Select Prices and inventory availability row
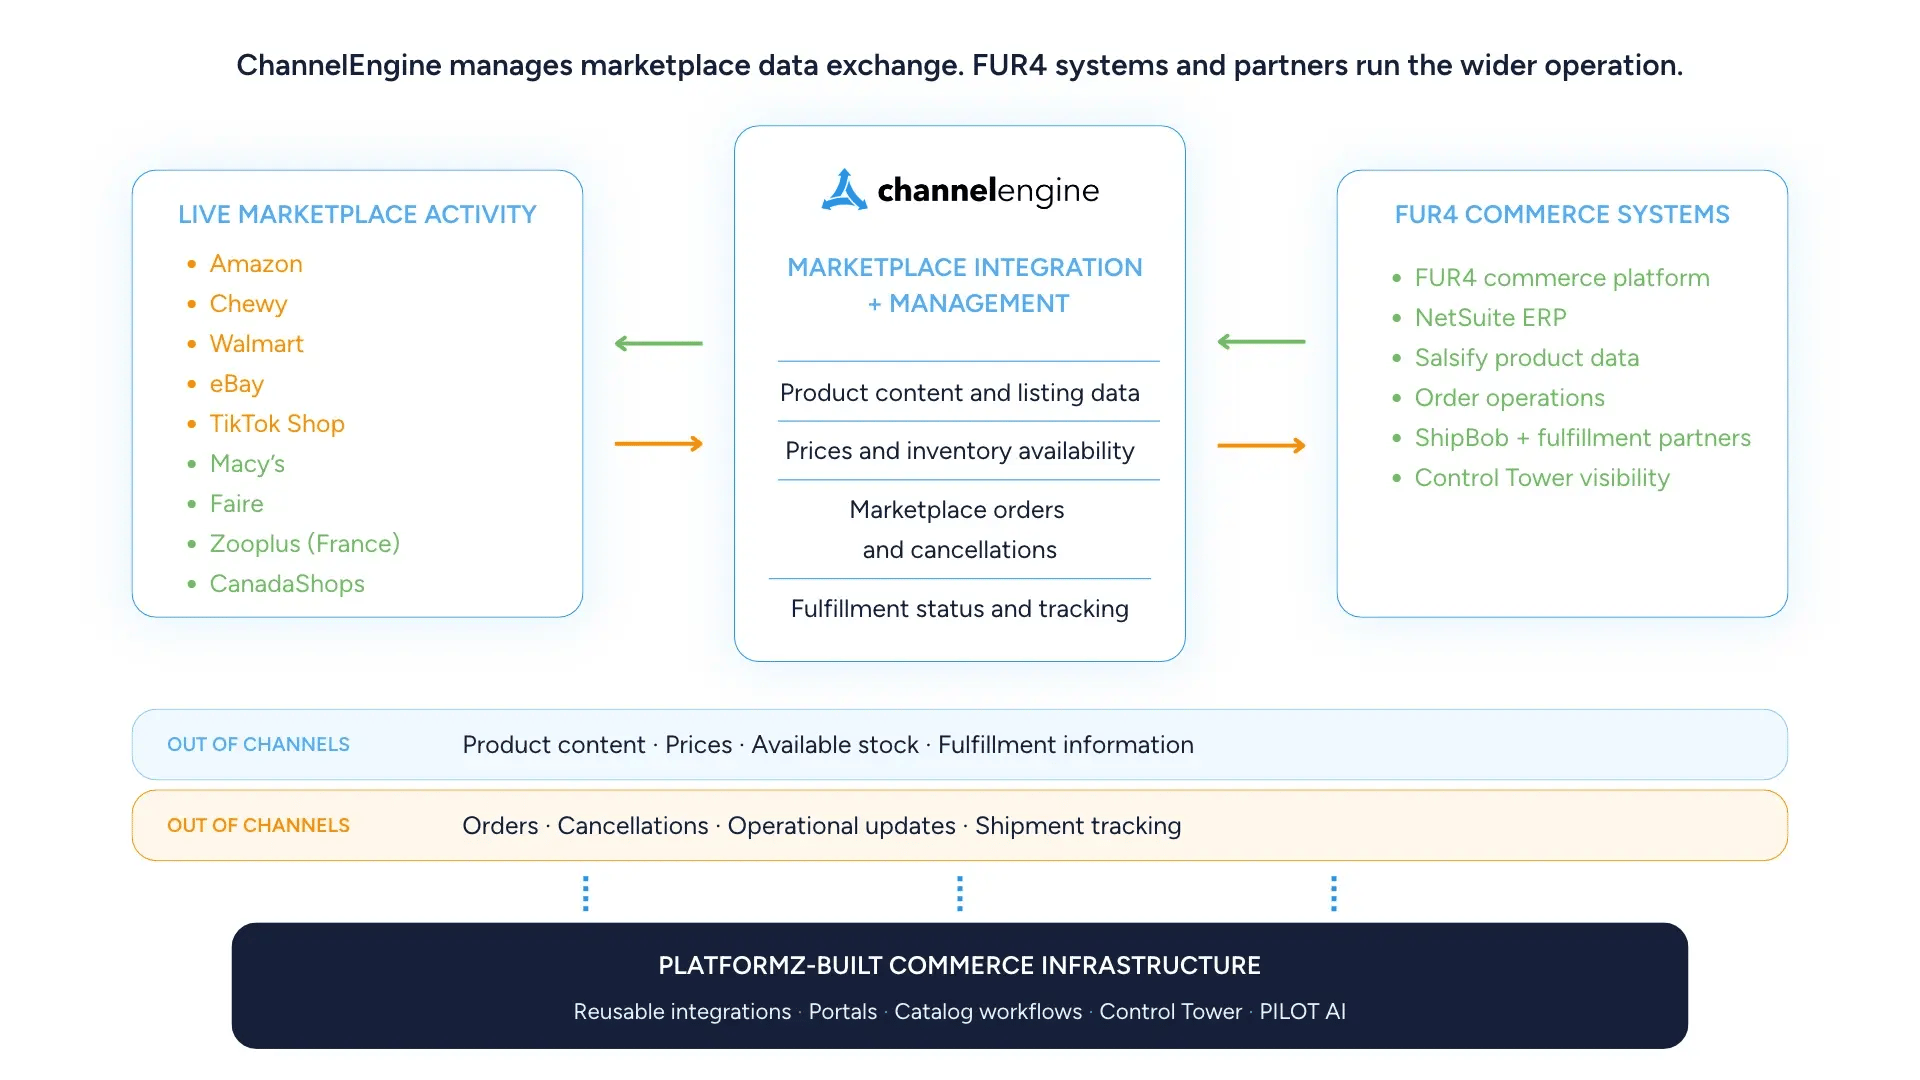This screenshot has height=1080, width=1920. 960,451
